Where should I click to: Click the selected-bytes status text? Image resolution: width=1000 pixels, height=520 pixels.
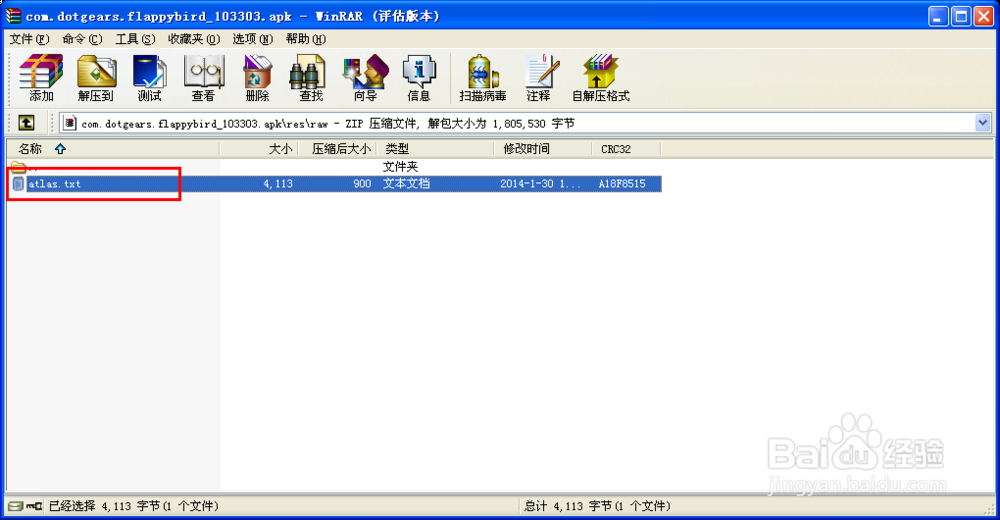tap(134, 506)
